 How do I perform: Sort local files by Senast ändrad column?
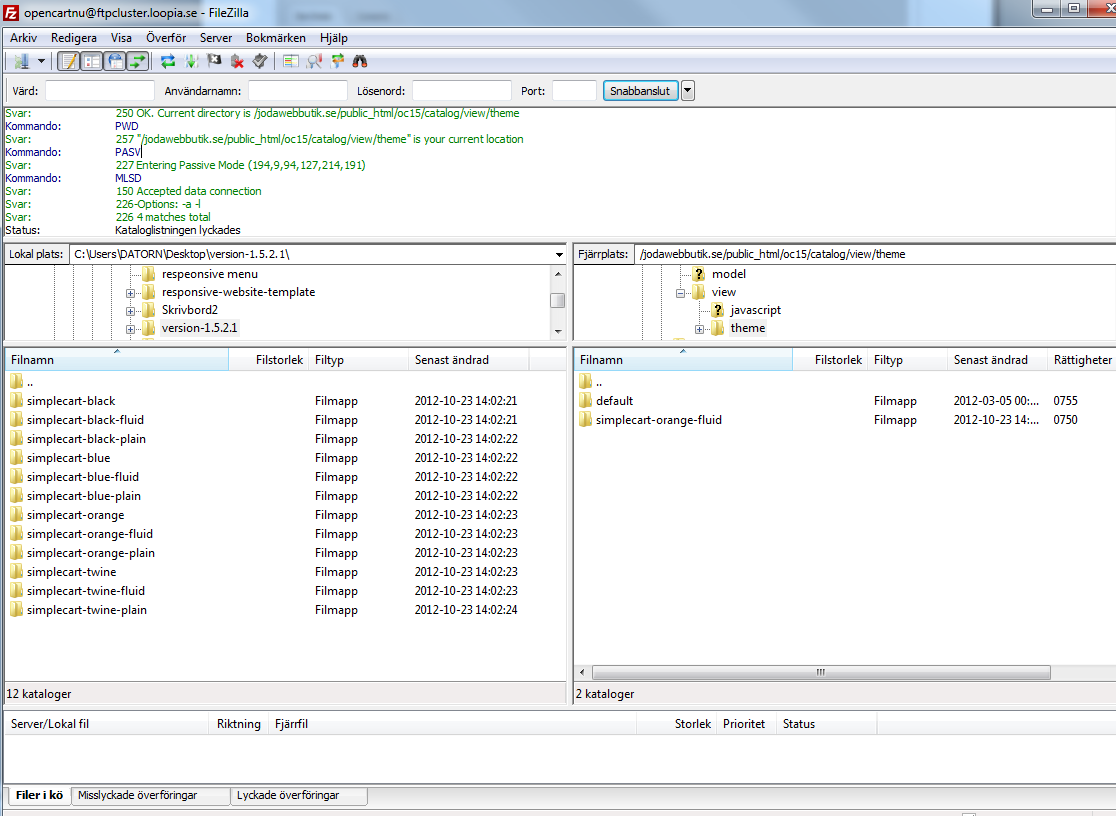click(468, 360)
